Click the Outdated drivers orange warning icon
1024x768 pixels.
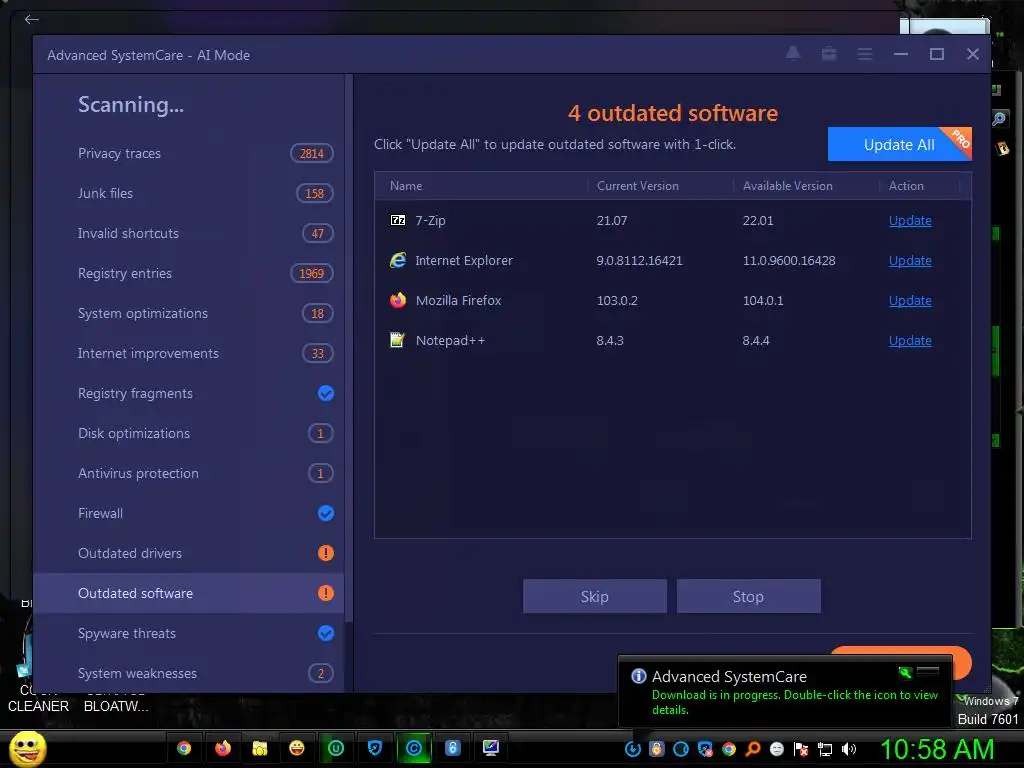[326, 553]
